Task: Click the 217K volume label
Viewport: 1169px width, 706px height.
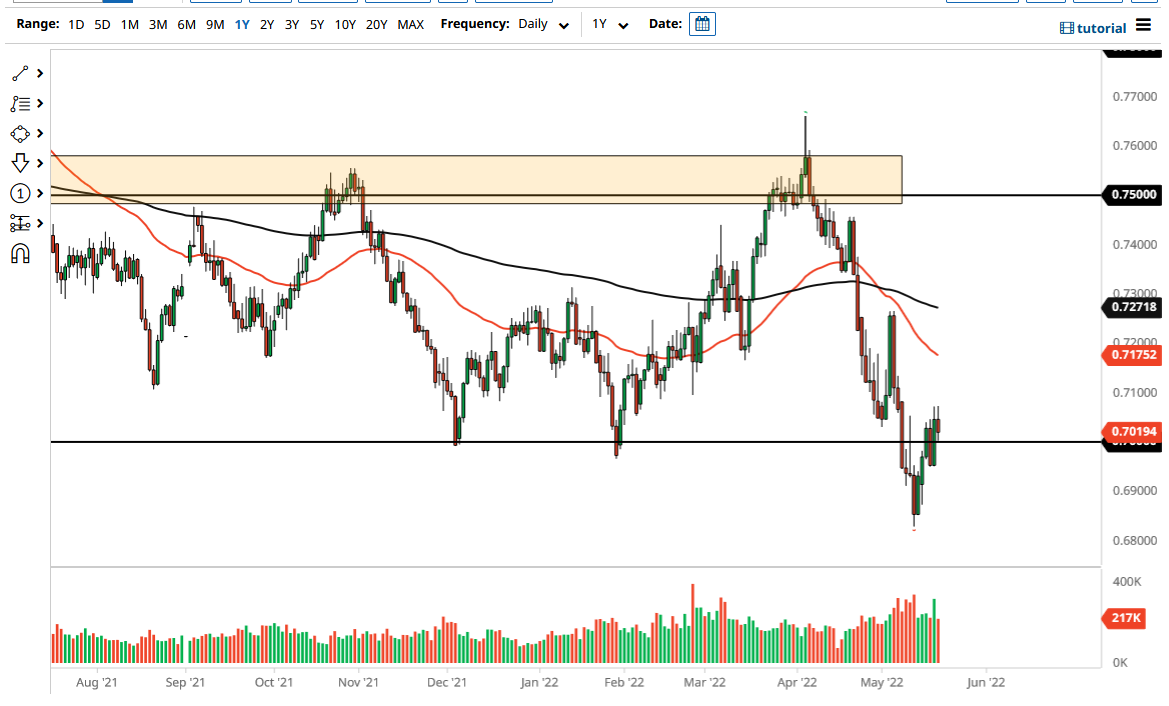Action: (x=1124, y=618)
